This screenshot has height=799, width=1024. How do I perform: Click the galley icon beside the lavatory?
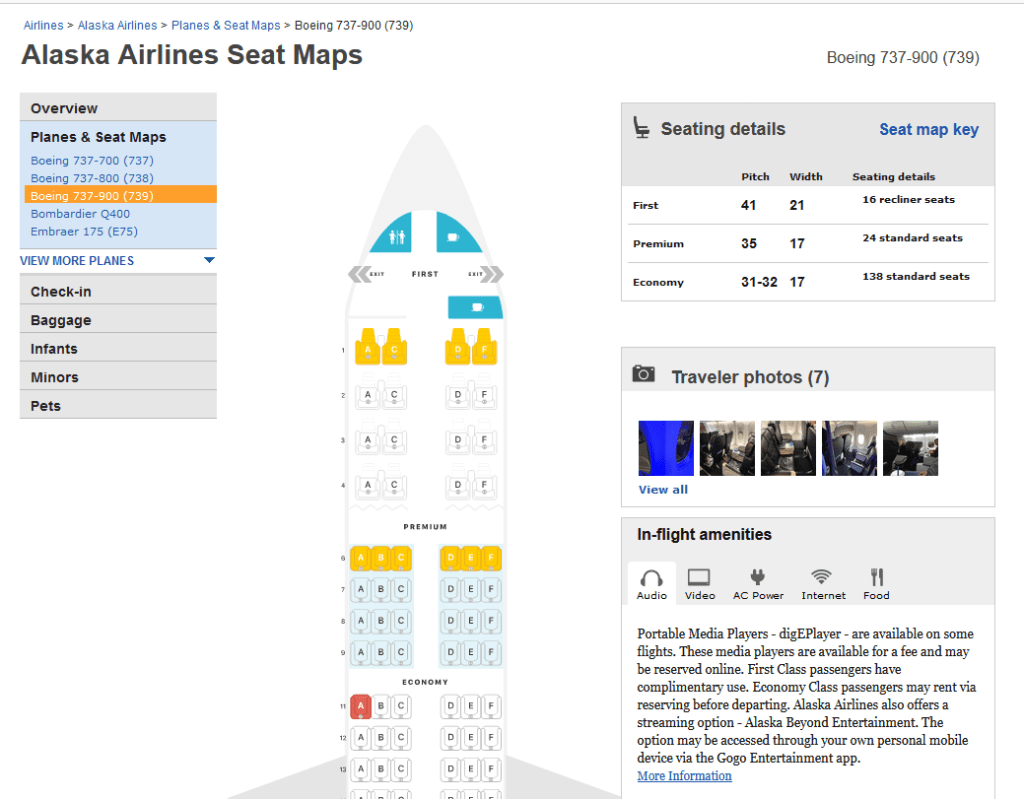pyautogui.click(x=454, y=237)
